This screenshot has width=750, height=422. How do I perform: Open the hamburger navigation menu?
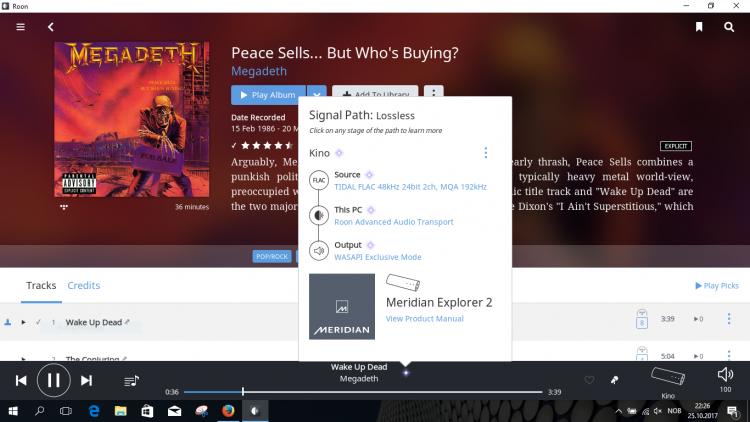coord(21,27)
